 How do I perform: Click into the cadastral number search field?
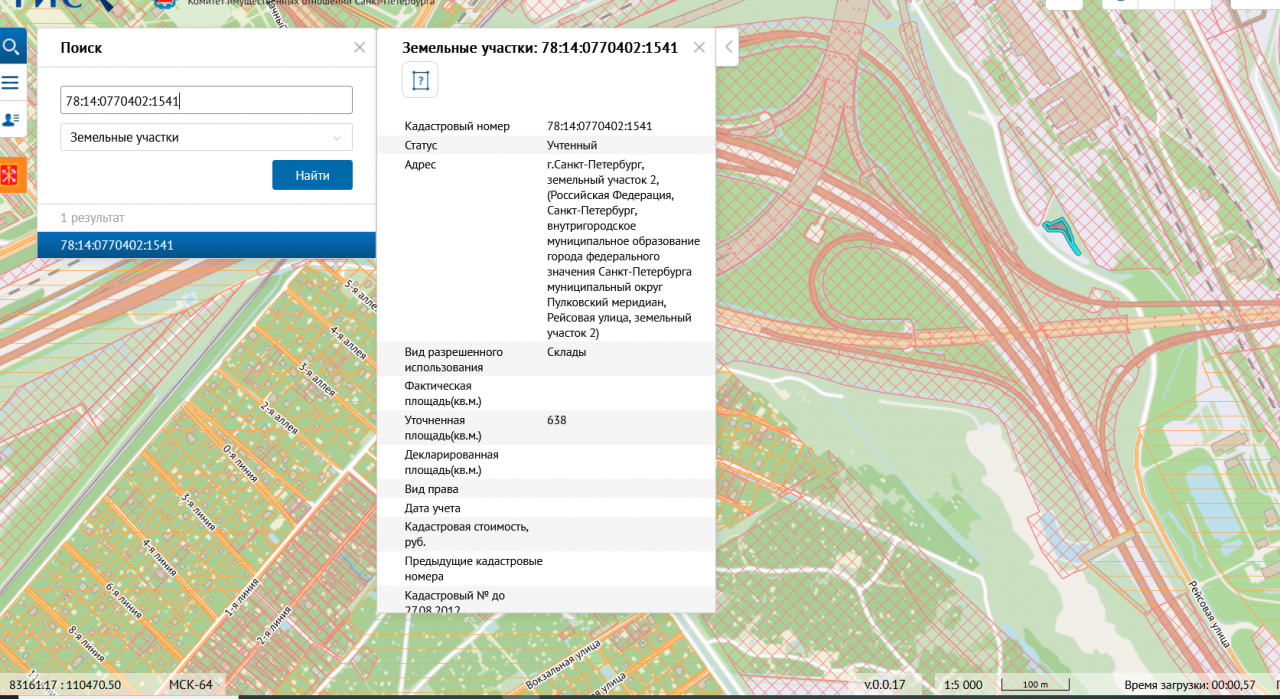(206, 100)
